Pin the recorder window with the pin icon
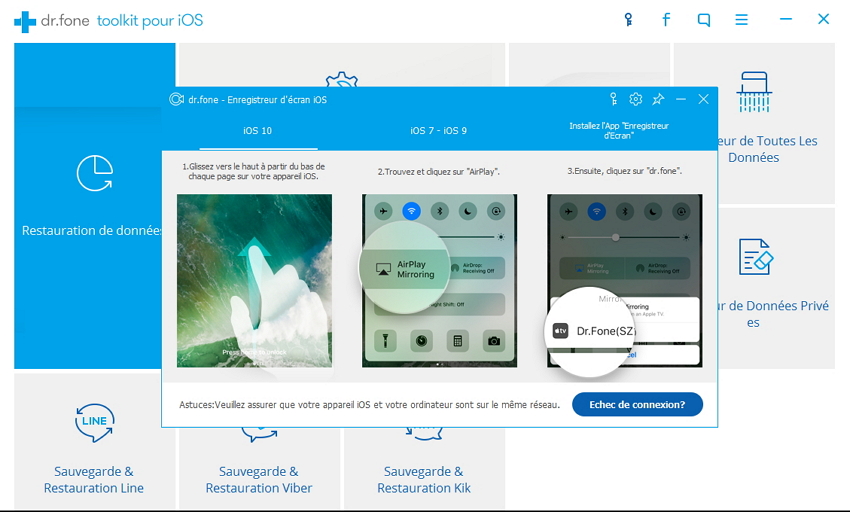Image resolution: width=850 pixels, height=512 pixels. (658, 99)
